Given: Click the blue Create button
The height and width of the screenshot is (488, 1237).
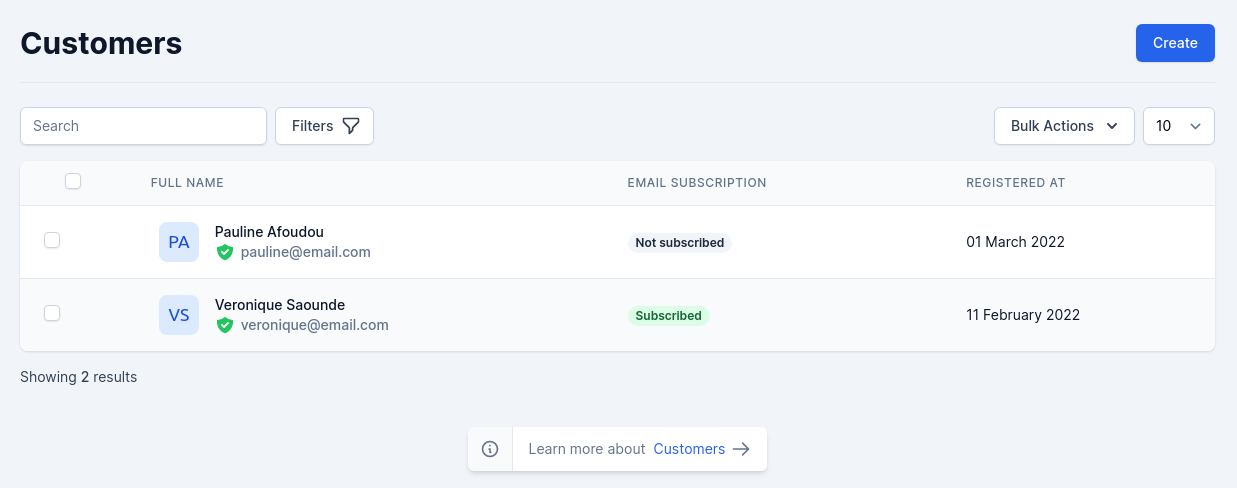Looking at the screenshot, I should pyautogui.click(x=1175, y=43).
